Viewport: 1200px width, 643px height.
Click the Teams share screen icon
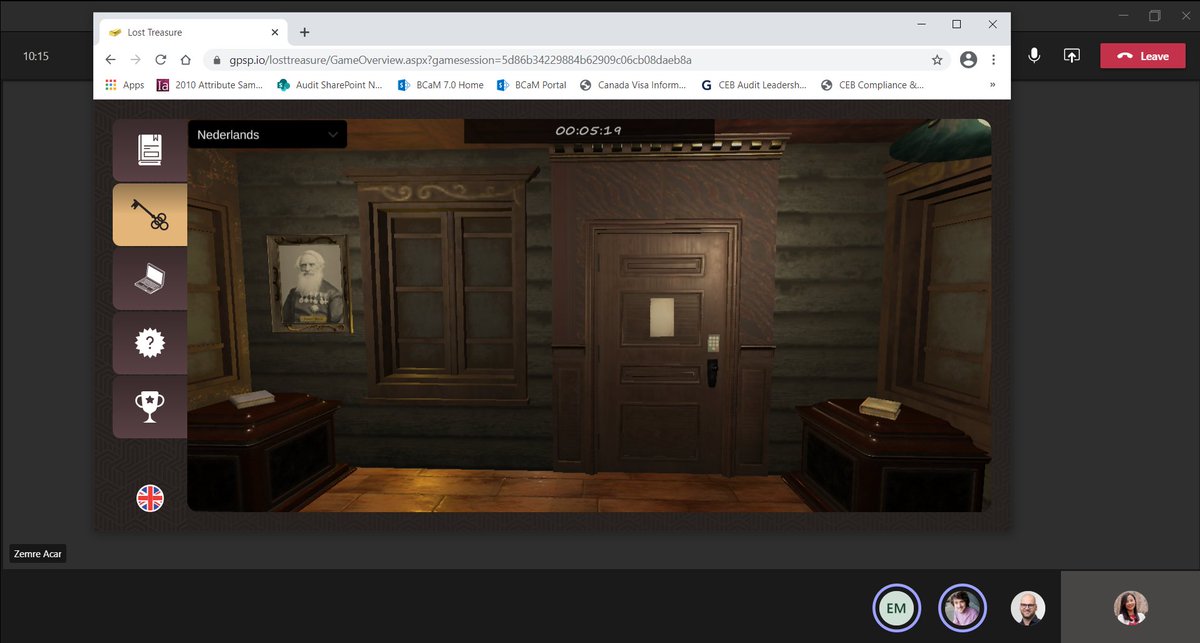[1071, 56]
